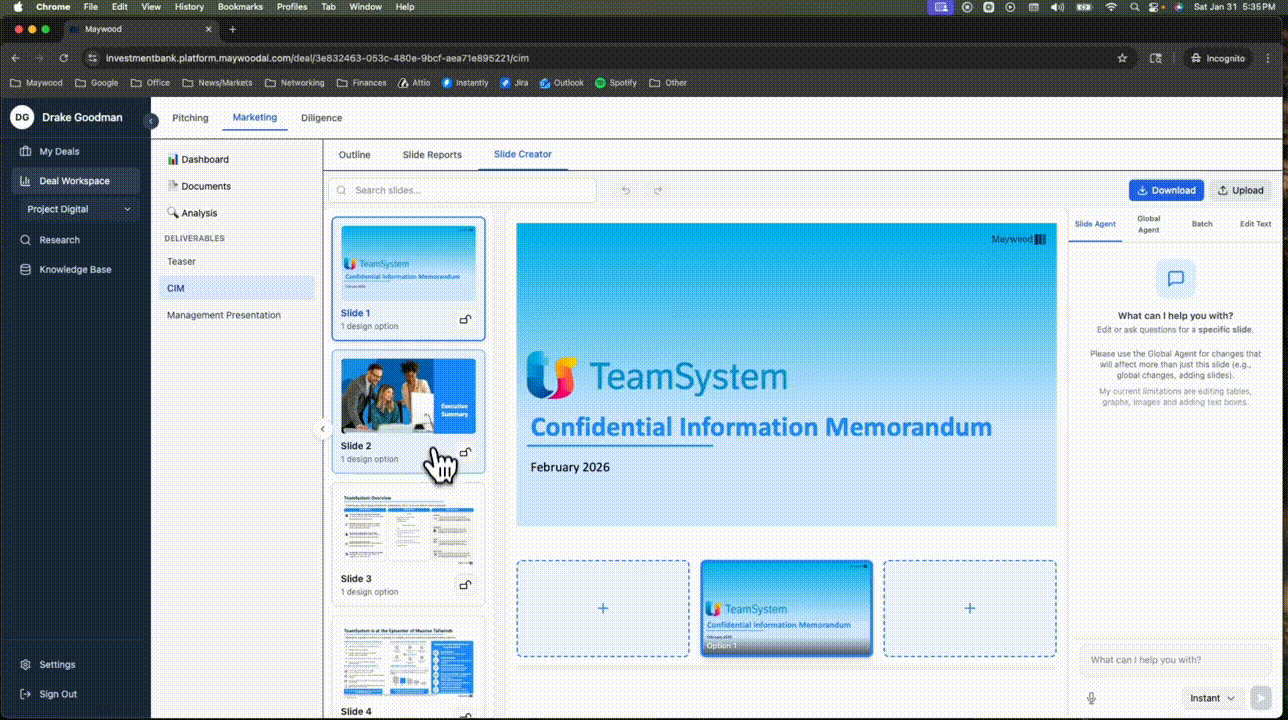Image resolution: width=1288 pixels, height=720 pixels.
Task: Click the microphone voice input icon
Action: coord(1091,698)
